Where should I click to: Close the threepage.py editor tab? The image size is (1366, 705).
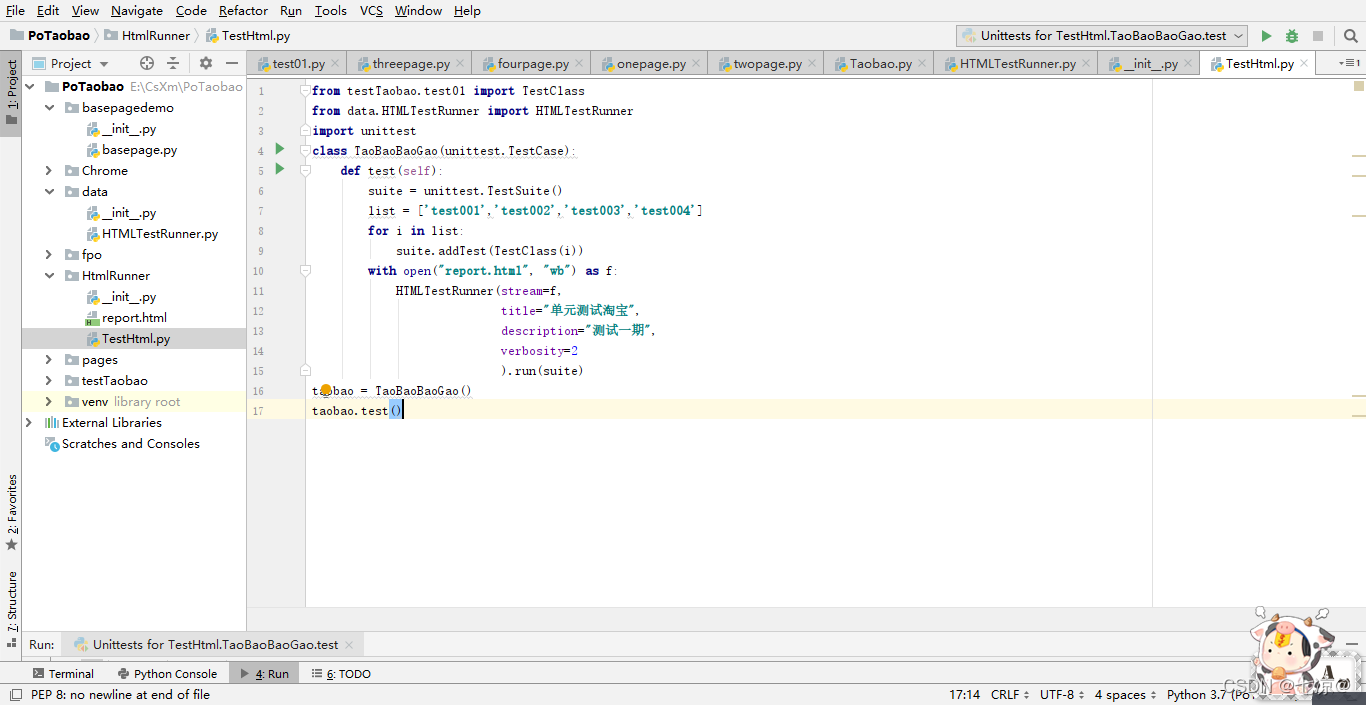[460, 64]
